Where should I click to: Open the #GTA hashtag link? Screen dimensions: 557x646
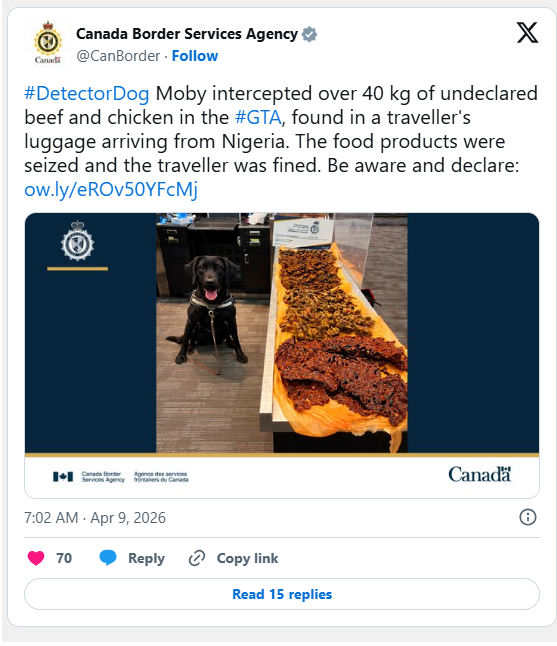(x=258, y=117)
